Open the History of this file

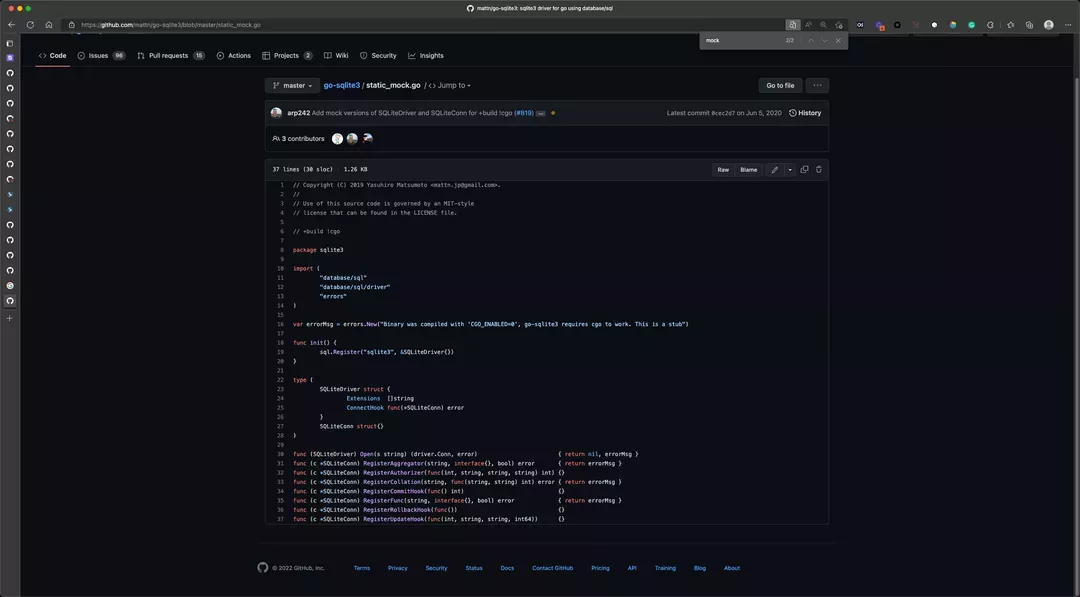(806, 112)
